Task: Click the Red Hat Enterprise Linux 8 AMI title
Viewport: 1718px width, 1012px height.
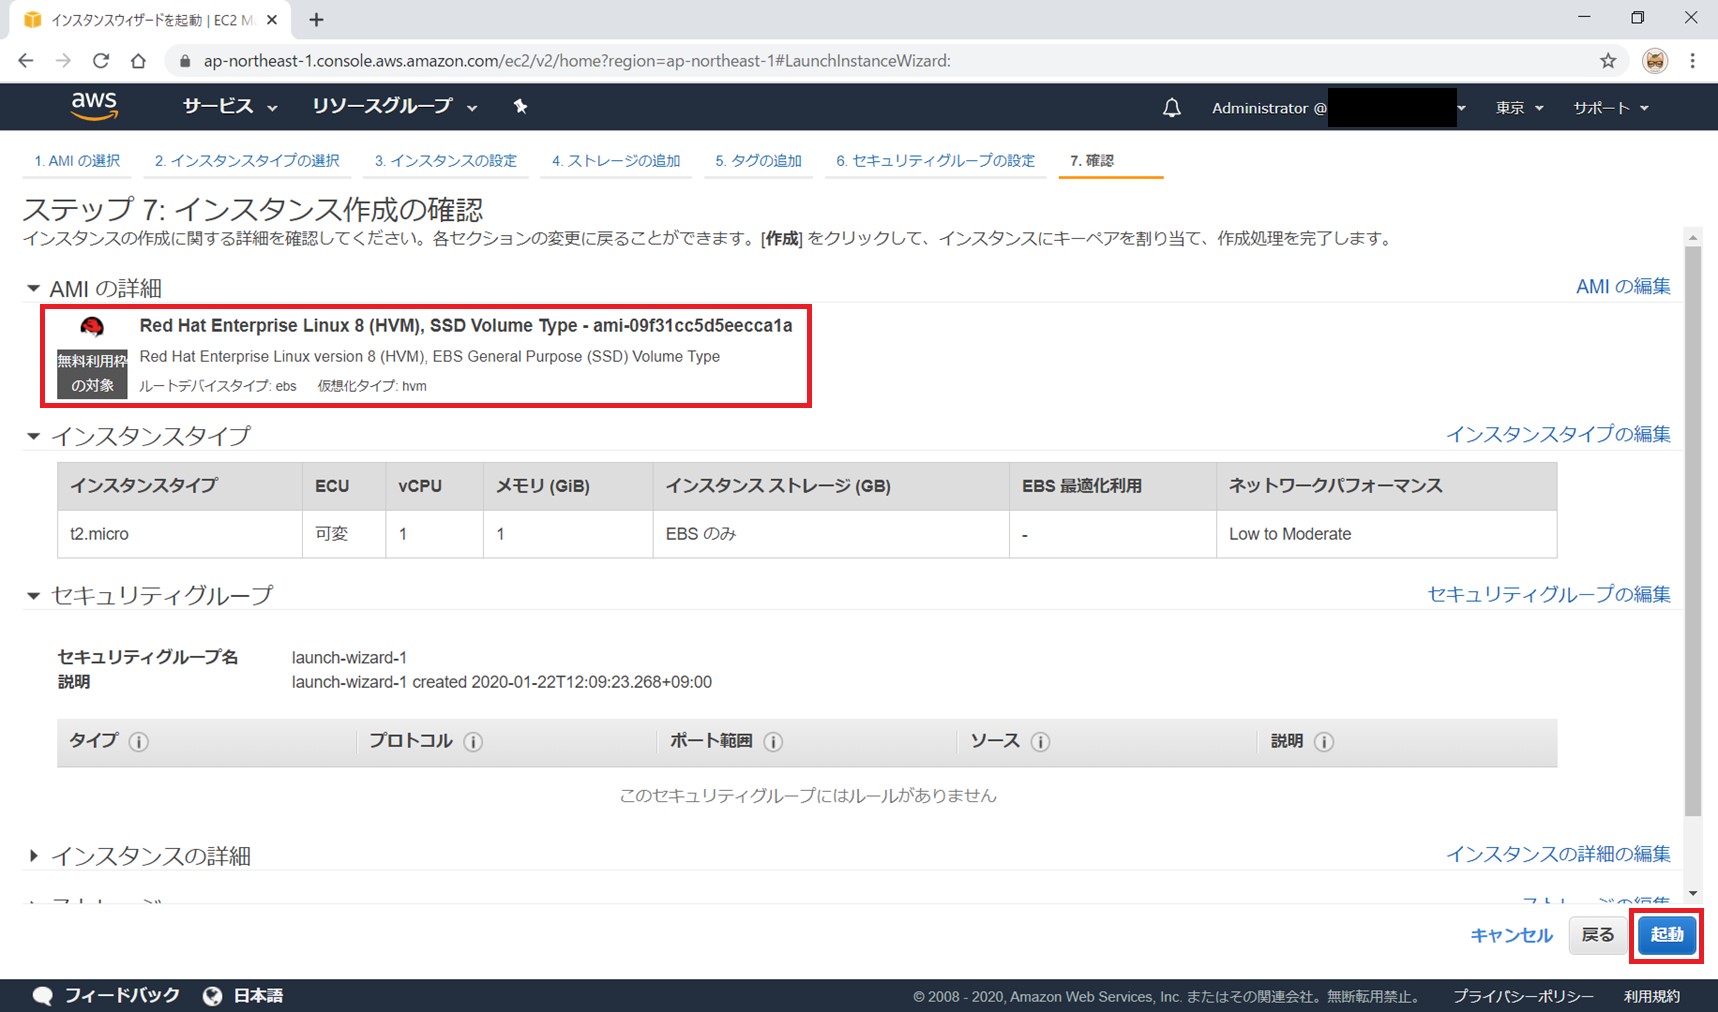Action: tap(466, 326)
